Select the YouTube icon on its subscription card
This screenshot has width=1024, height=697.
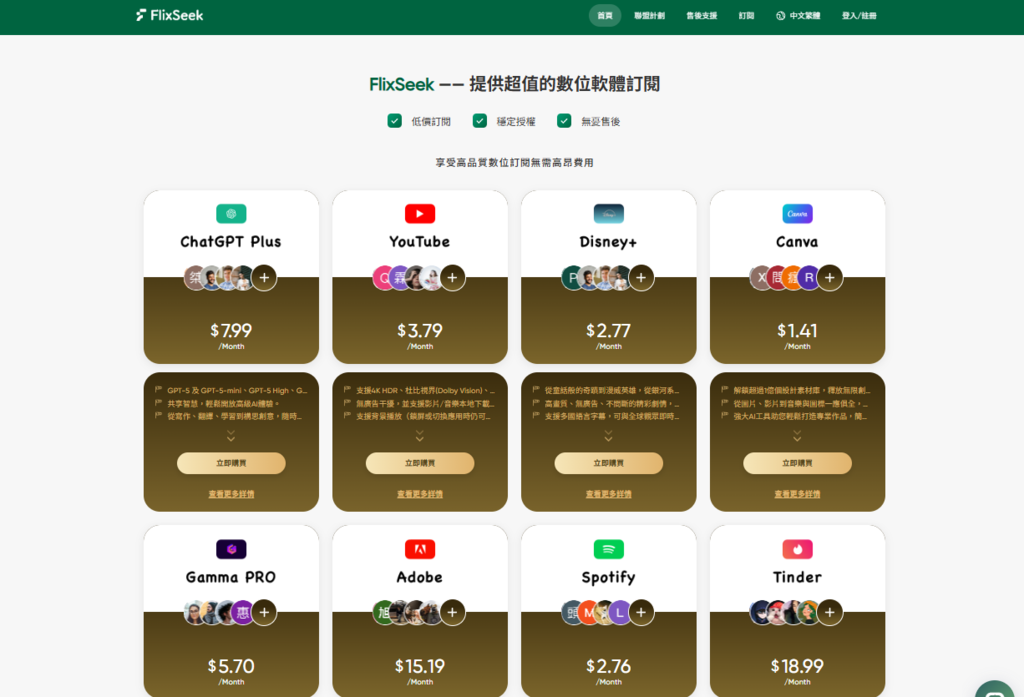click(419, 213)
